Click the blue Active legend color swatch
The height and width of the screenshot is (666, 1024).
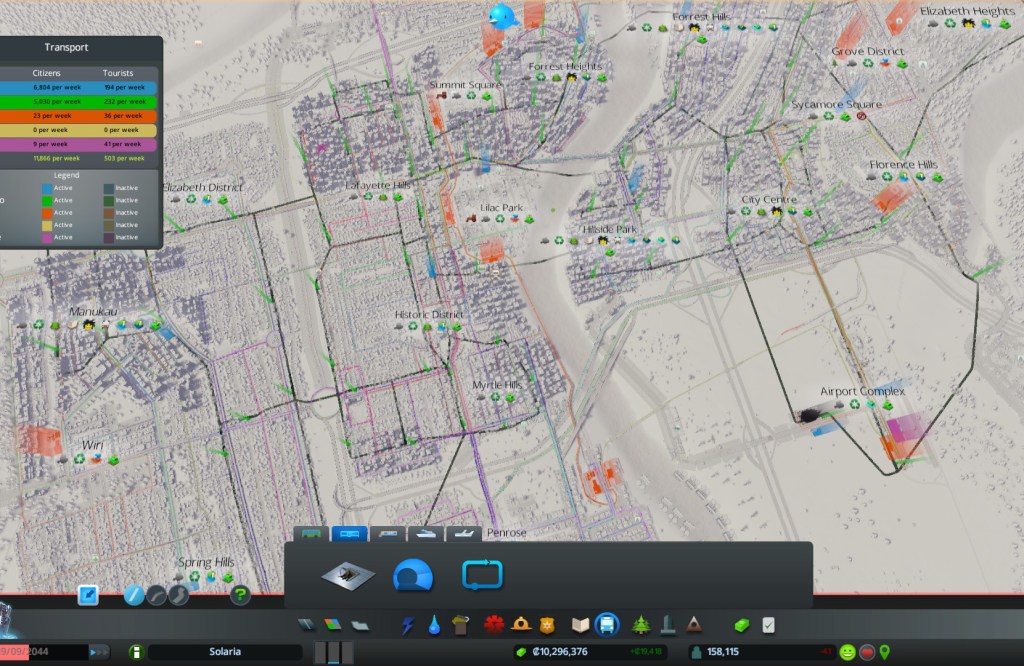pyautogui.click(x=46, y=188)
